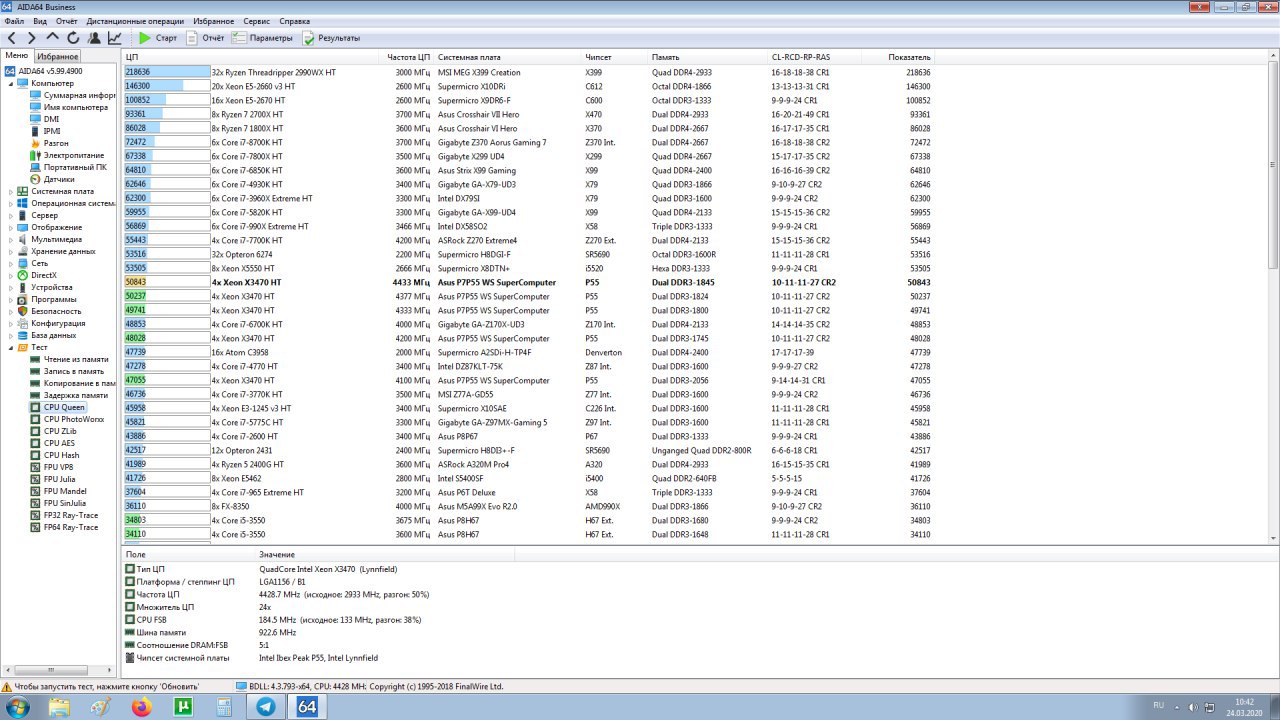This screenshot has width=1280, height=720.
Task: Click the Системная плата column header
Action: click(508, 57)
